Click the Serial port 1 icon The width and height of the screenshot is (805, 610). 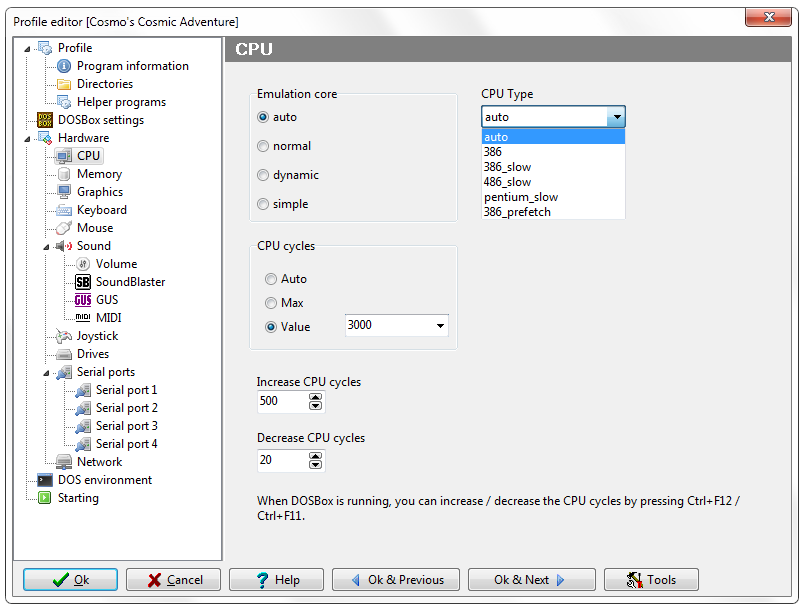click(83, 391)
